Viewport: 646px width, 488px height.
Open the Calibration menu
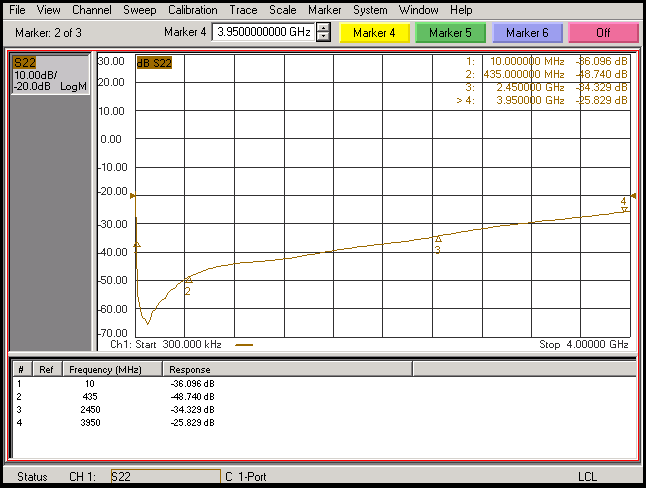coord(192,9)
